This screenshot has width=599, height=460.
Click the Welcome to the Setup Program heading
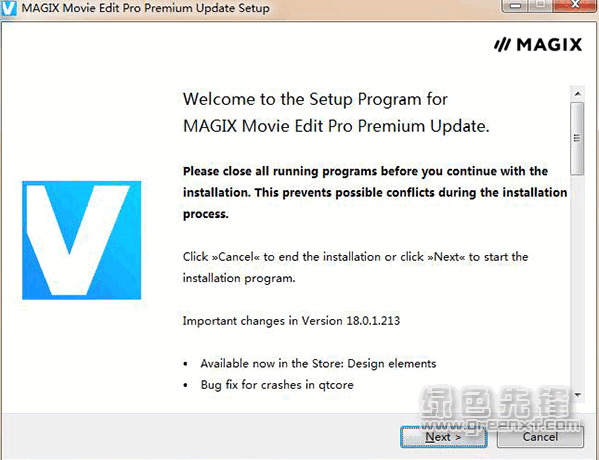(x=336, y=113)
